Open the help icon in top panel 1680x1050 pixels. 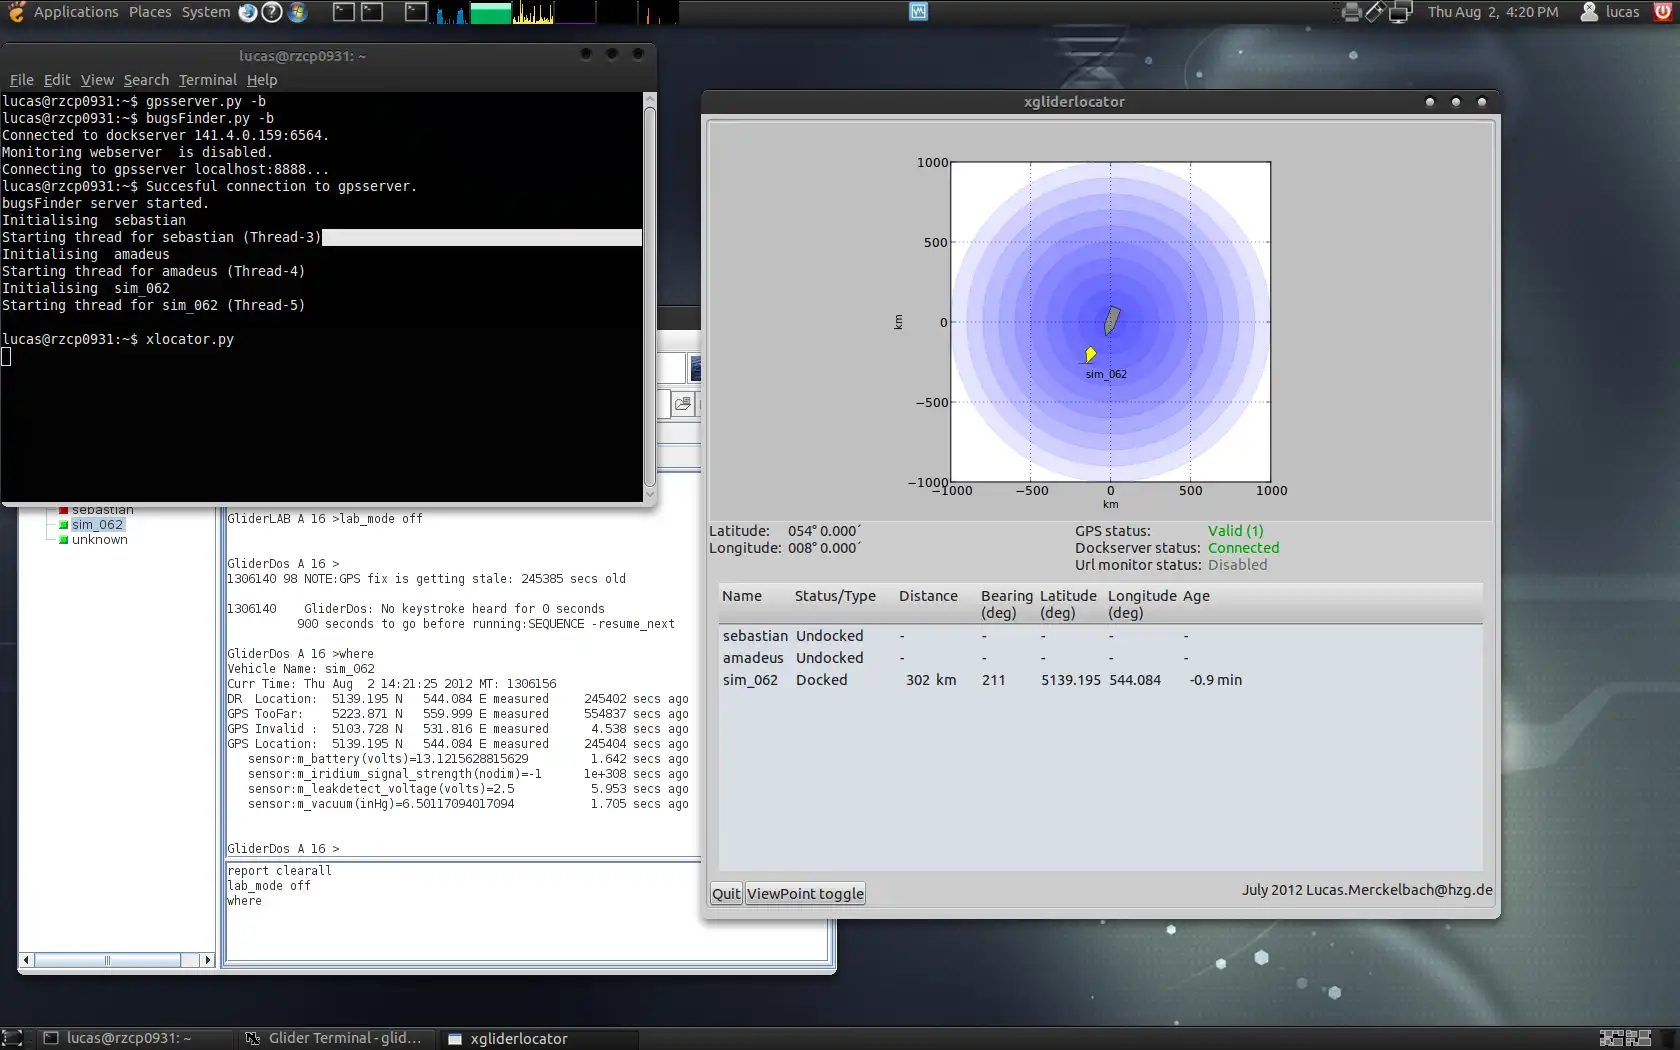pyautogui.click(x=272, y=12)
